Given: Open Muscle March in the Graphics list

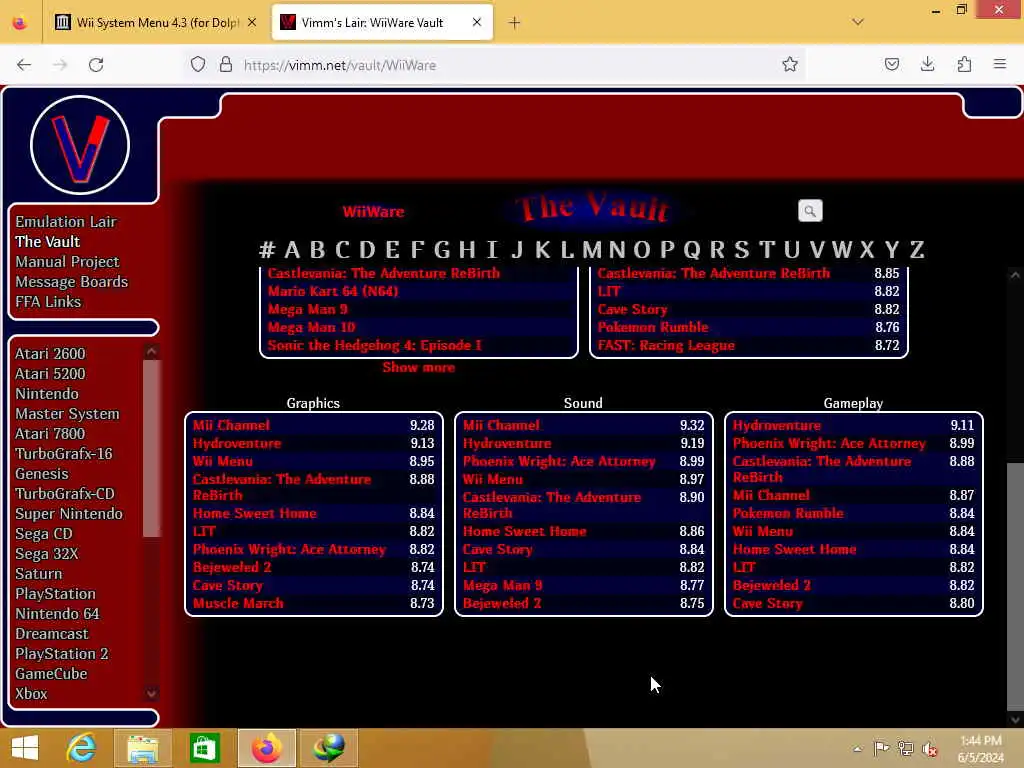Looking at the screenshot, I should (238, 603).
